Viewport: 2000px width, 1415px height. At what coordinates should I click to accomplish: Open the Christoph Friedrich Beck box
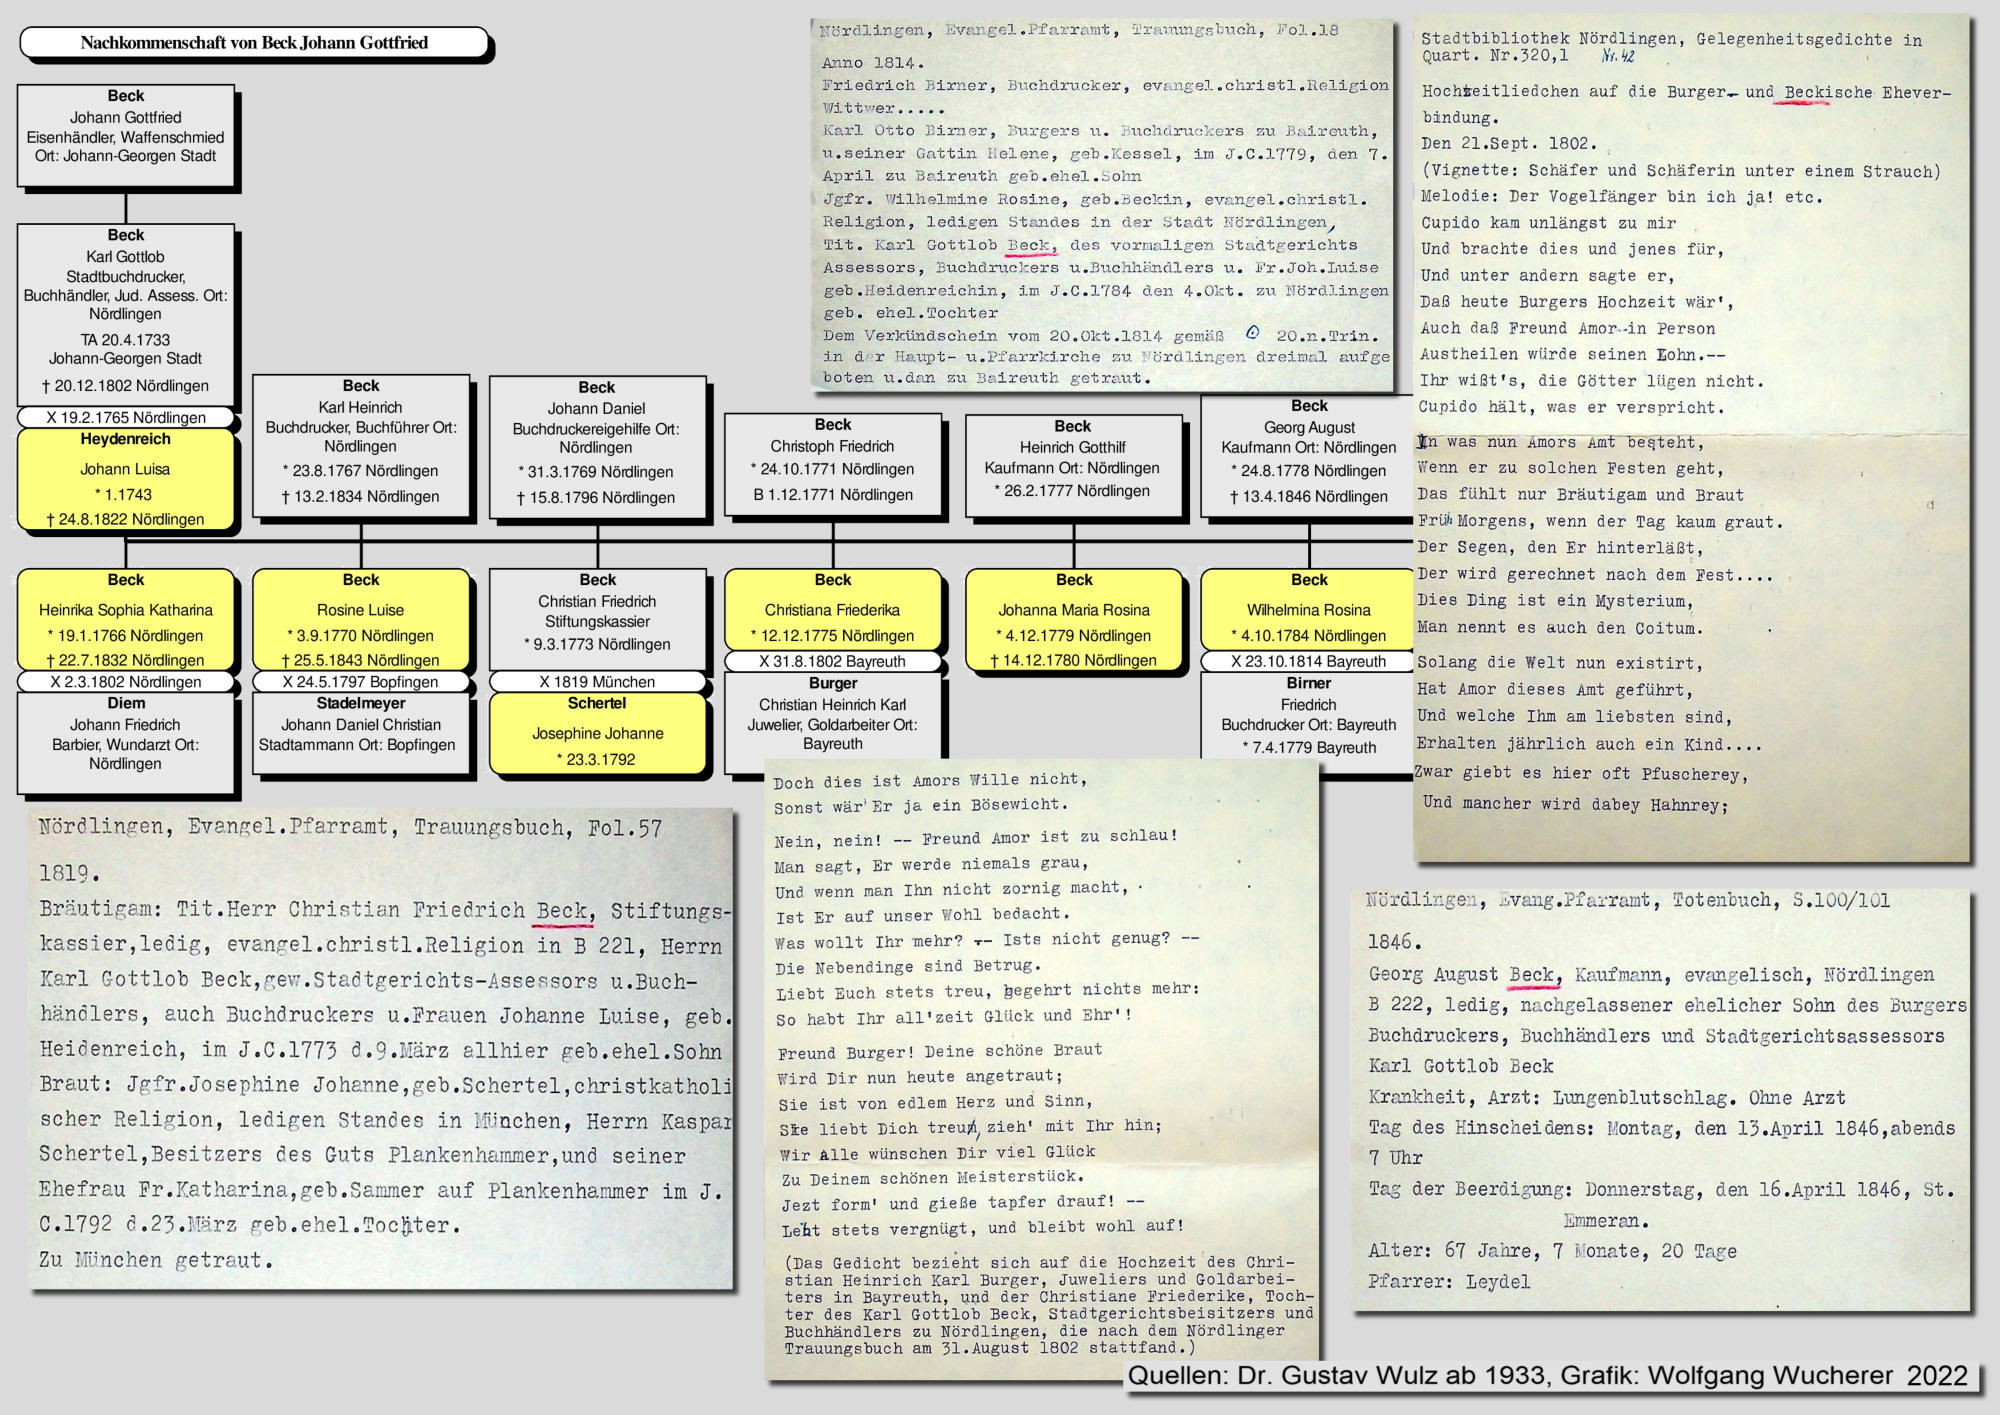833,464
